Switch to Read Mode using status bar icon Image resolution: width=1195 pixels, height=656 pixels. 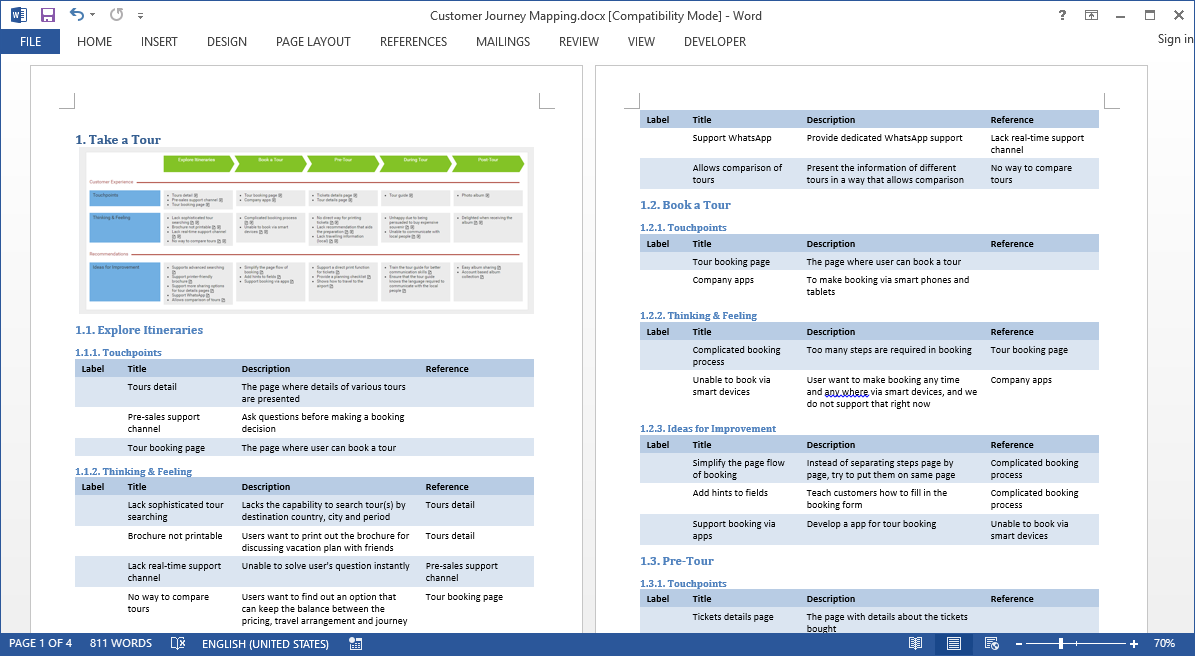[x=914, y=644]
